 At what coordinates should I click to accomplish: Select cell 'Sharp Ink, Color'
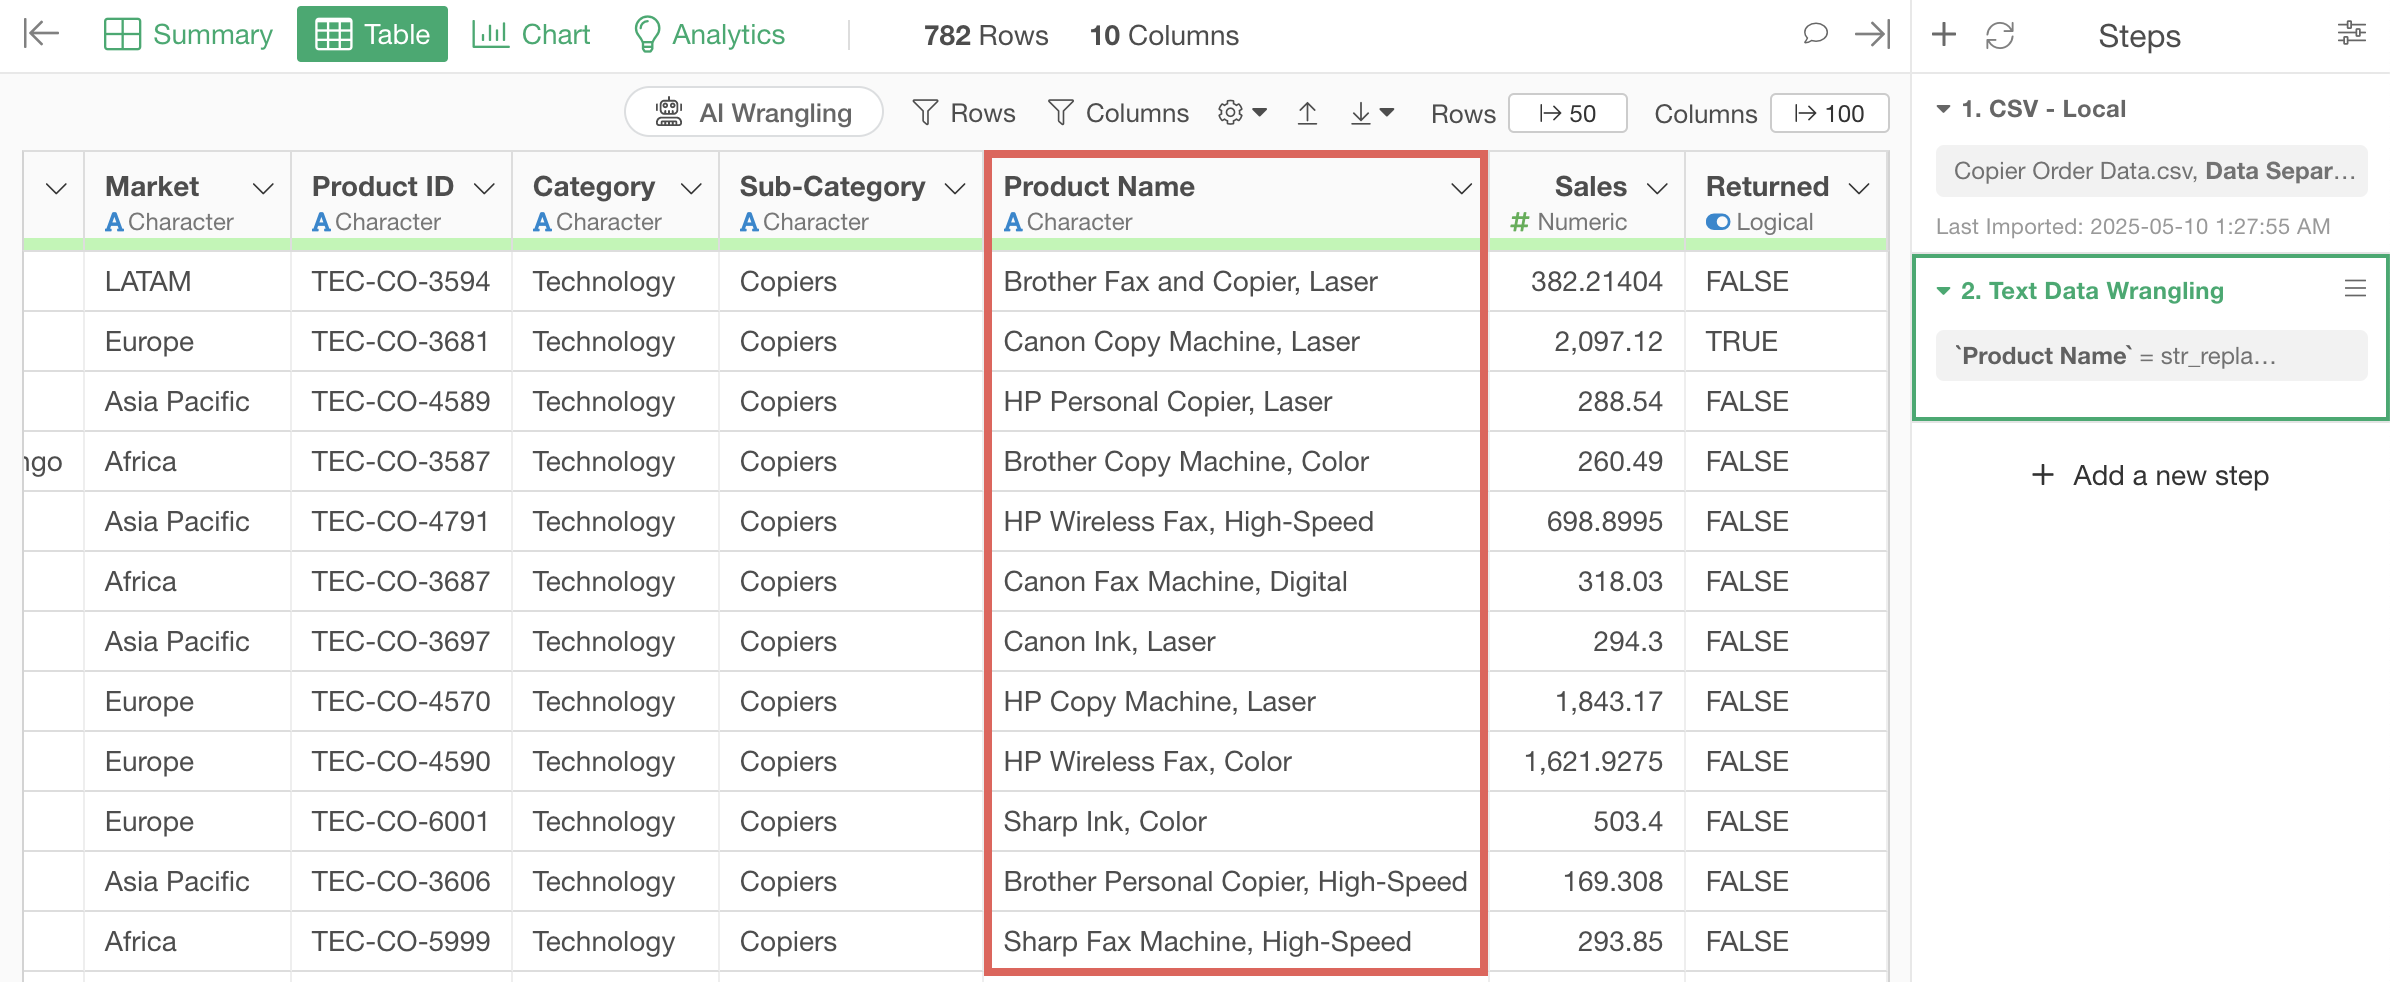pyautogui.click(x=1236, y=822)
